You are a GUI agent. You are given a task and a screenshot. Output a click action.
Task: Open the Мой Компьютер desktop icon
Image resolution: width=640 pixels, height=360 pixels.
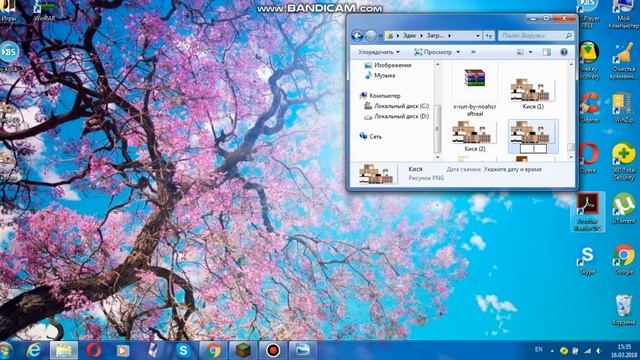623,14
